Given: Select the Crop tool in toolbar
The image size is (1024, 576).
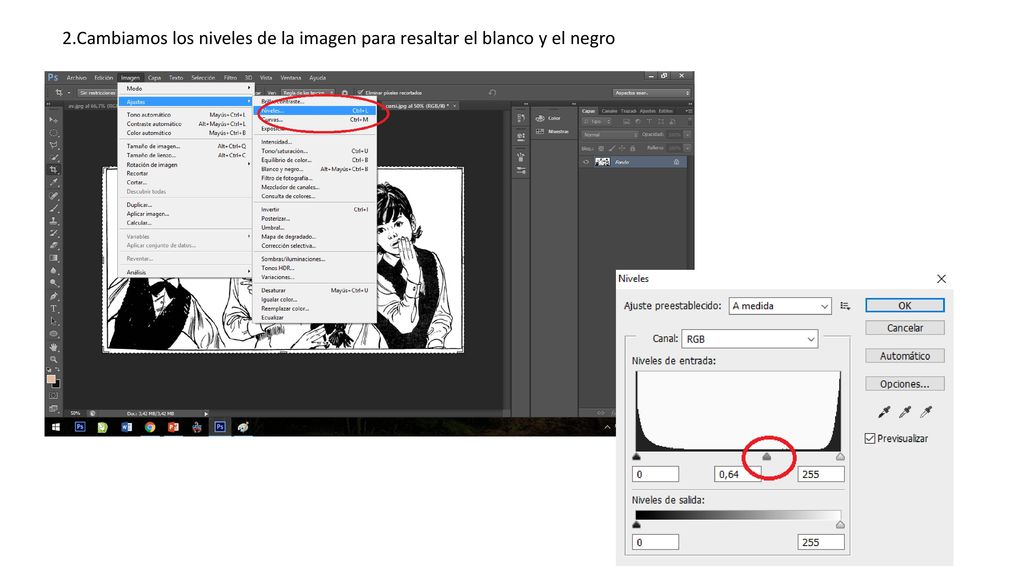Looking at the screenshot, I should (x=54, y=170).
